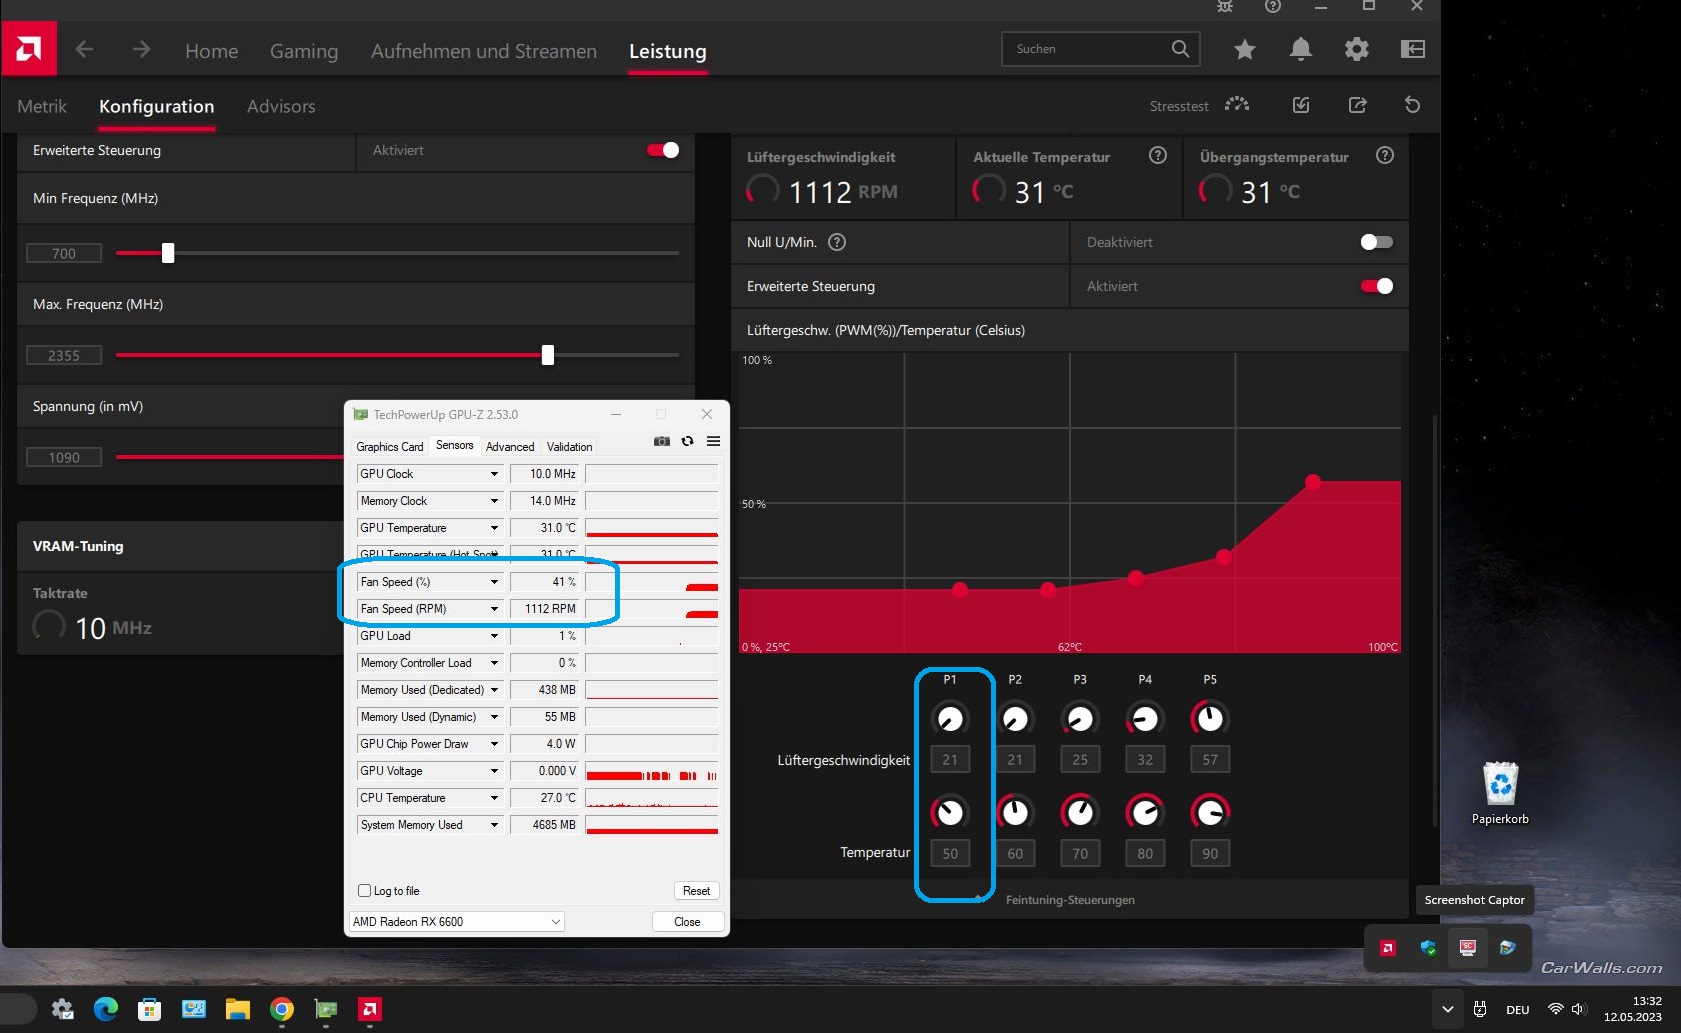Open GPU-Z hamburger menu
The width and height of the screenshot is (1681, 1033).
point(713,441)
